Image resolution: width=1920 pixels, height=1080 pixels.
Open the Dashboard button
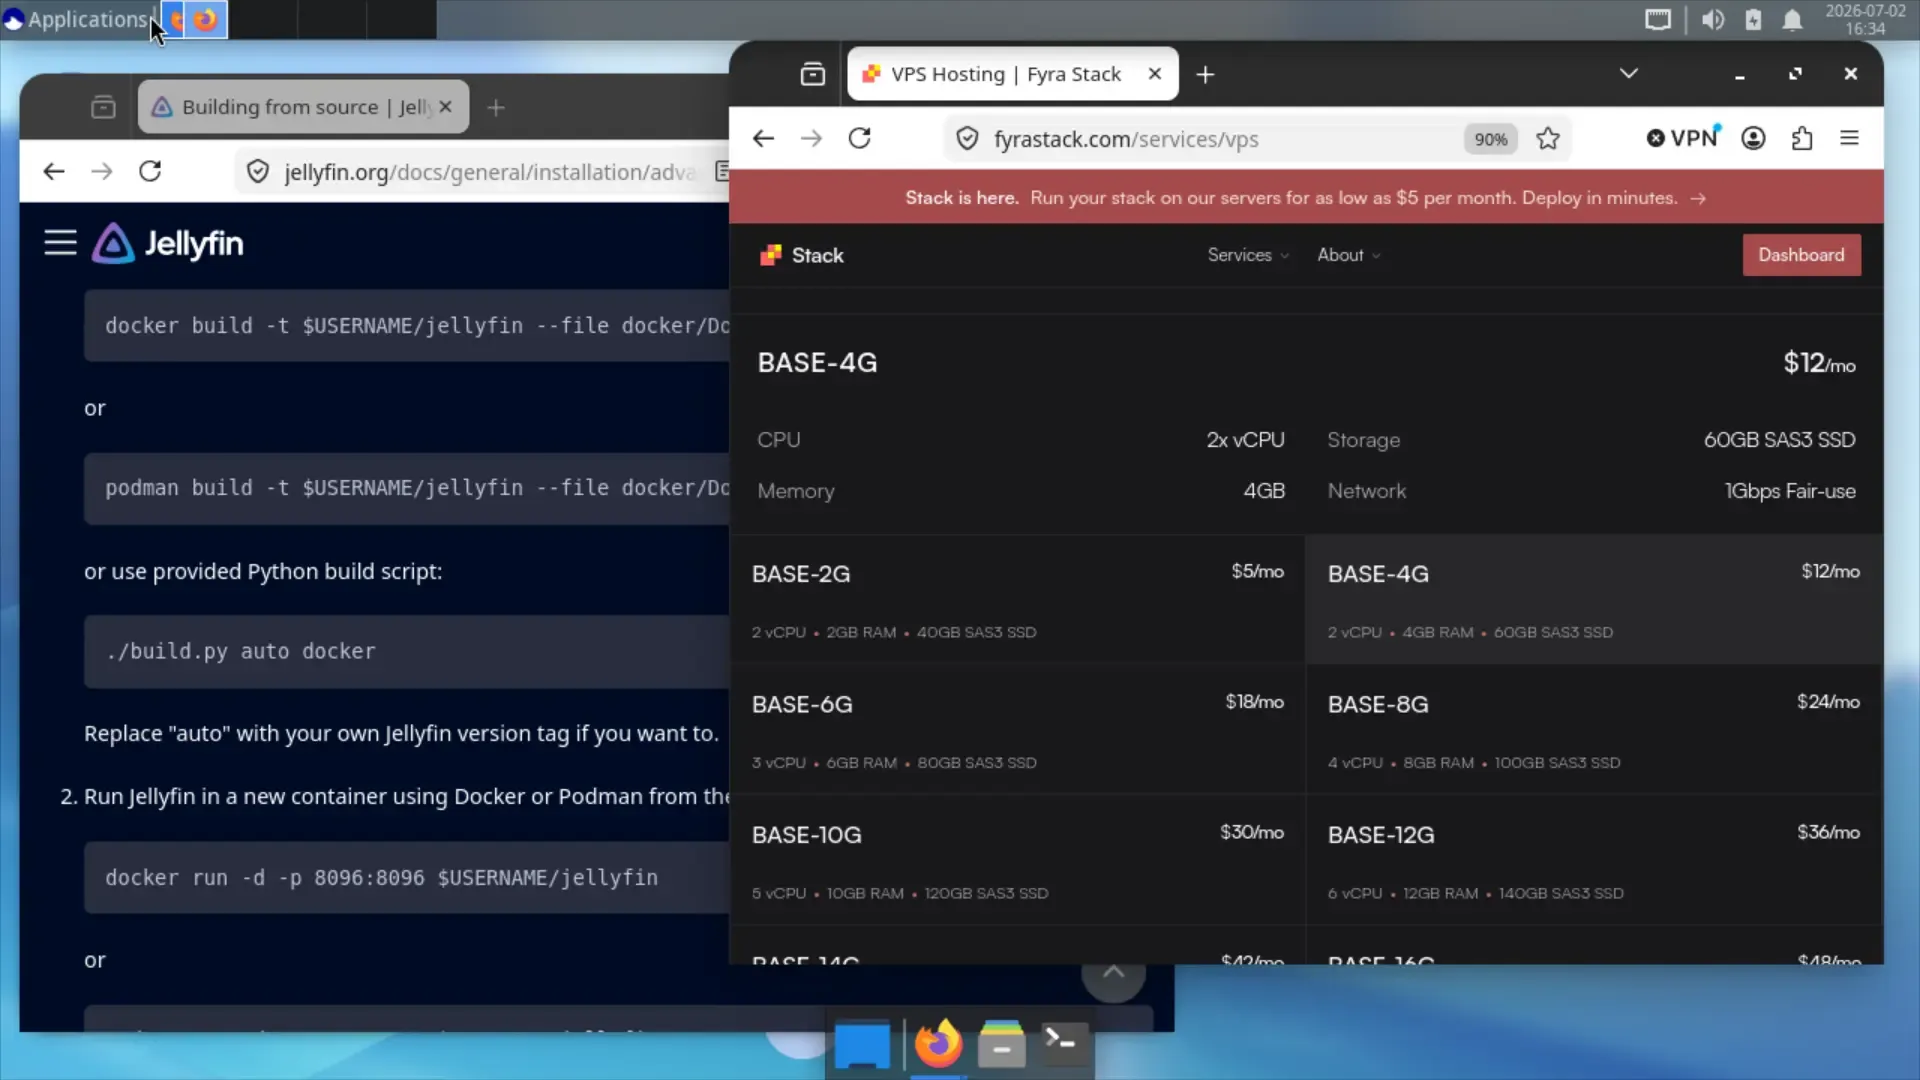(x=1801, y=255)
